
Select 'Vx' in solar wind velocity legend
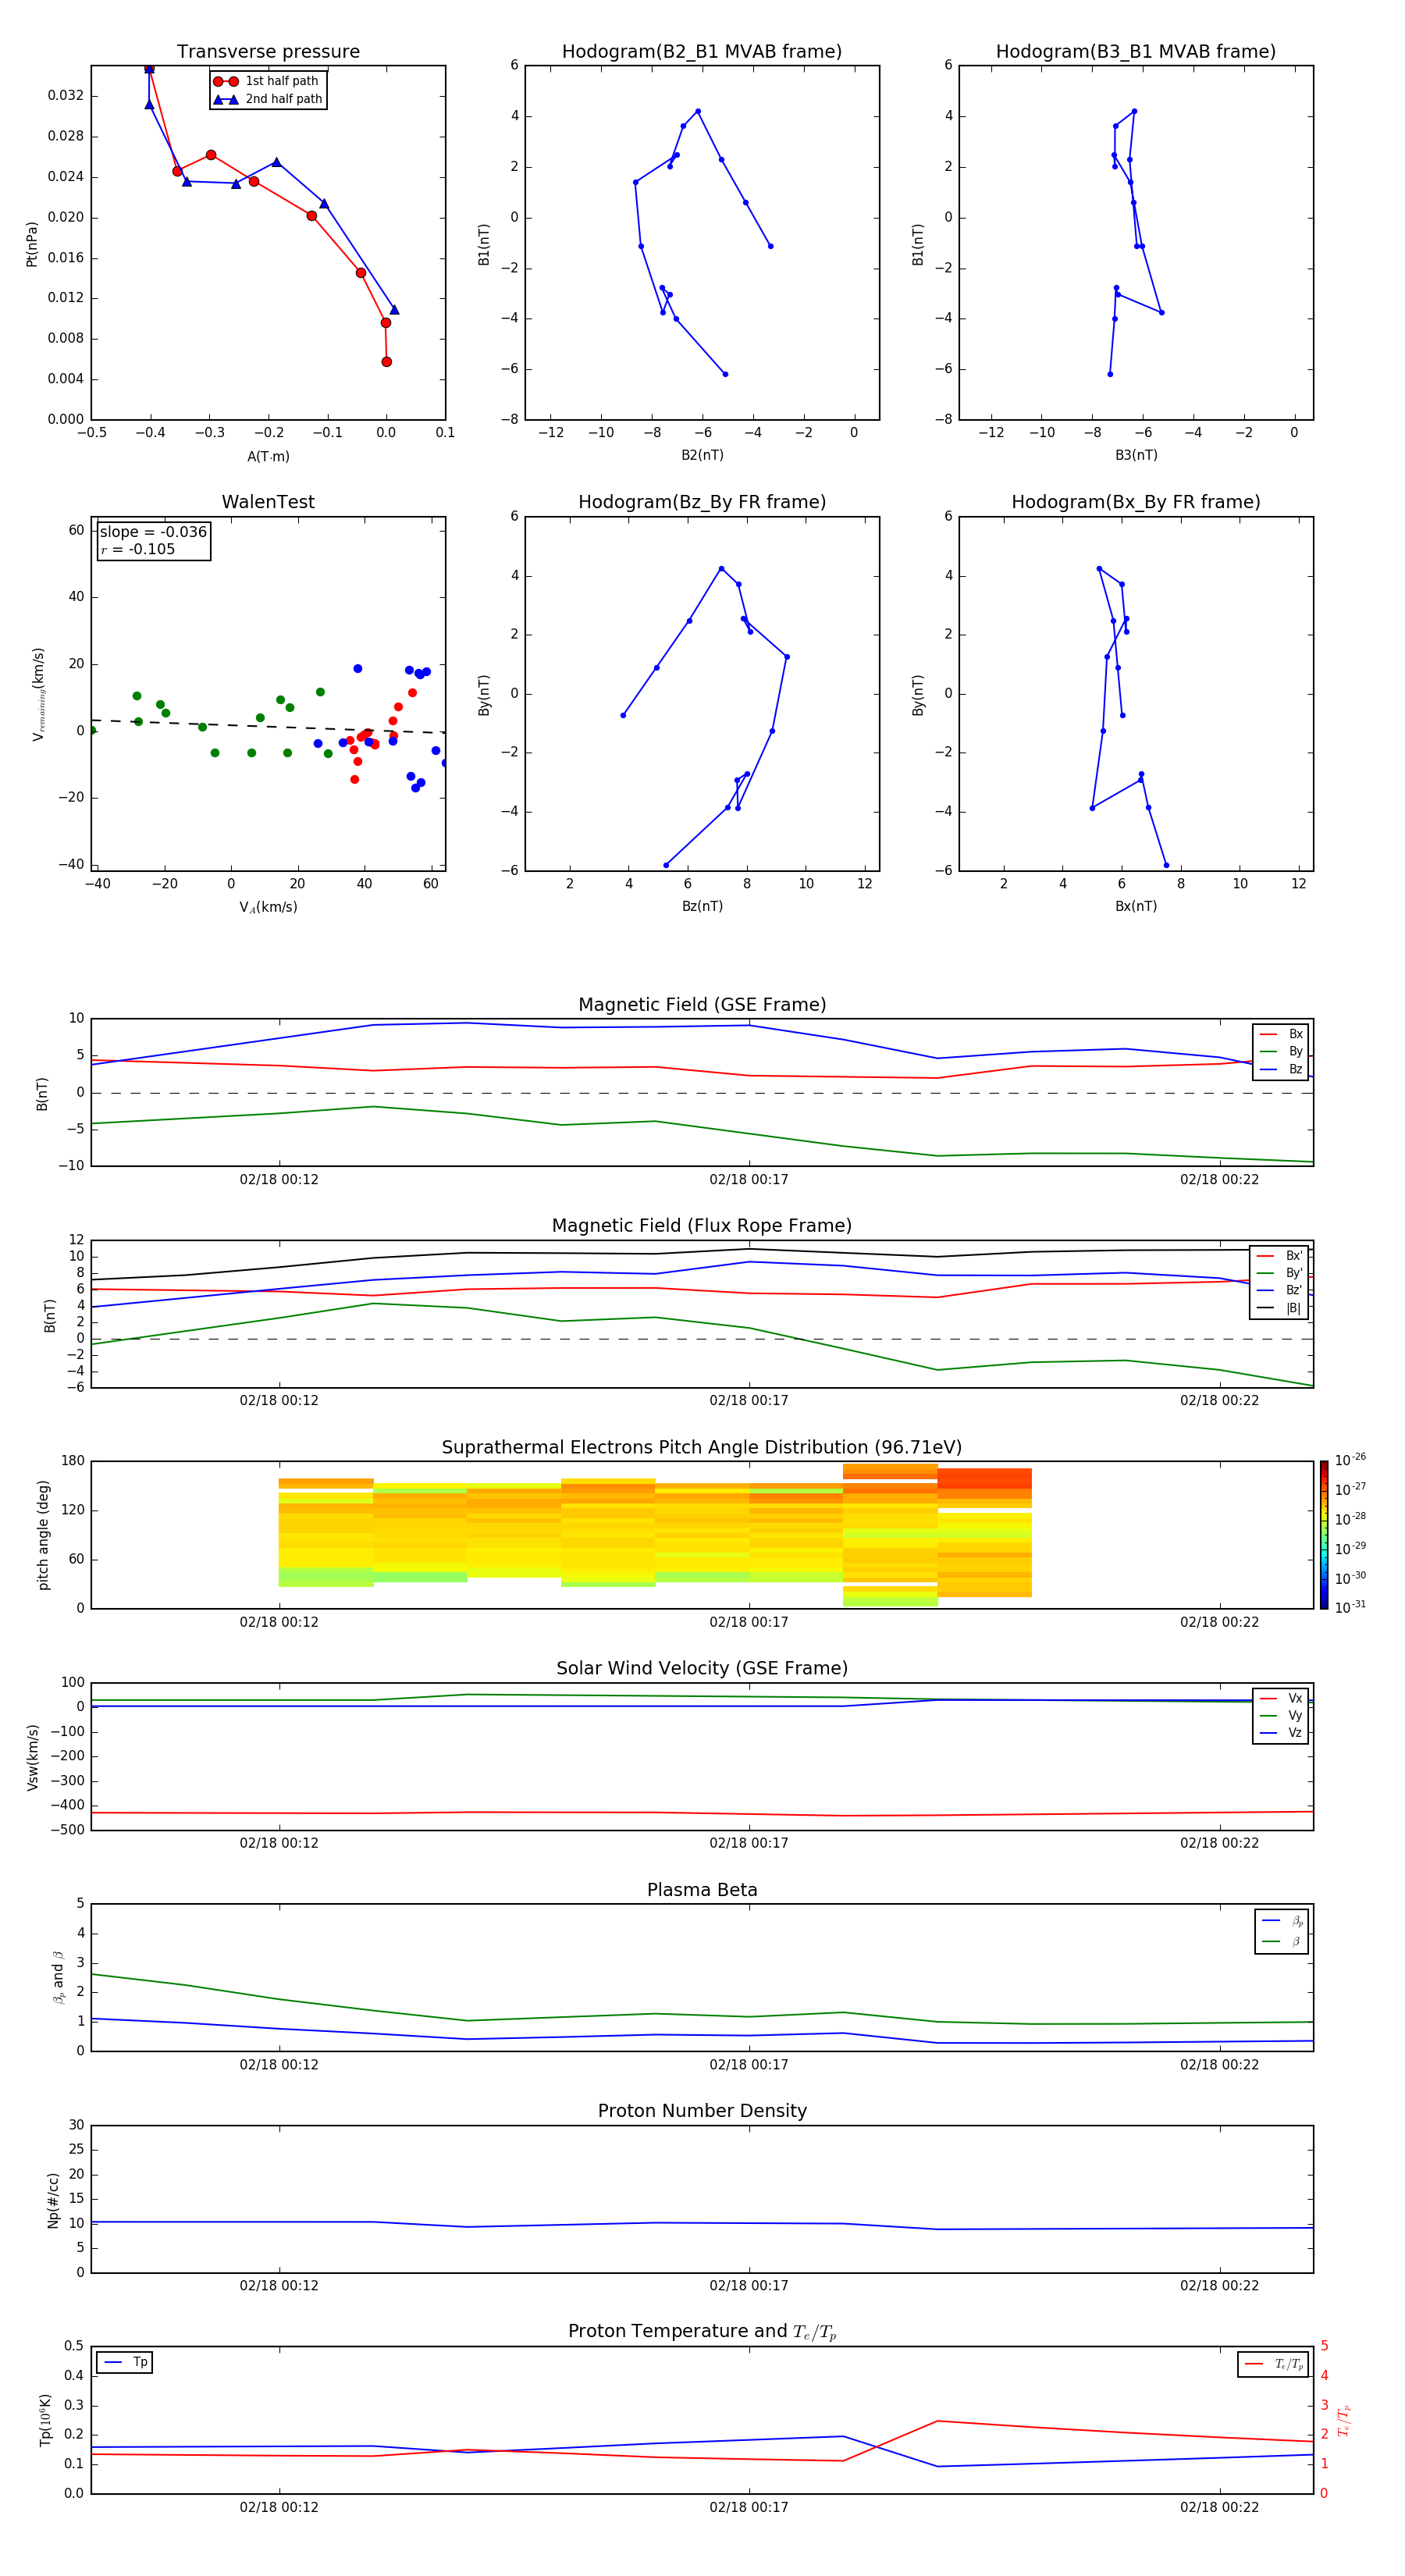[x=1281, y=1698]
